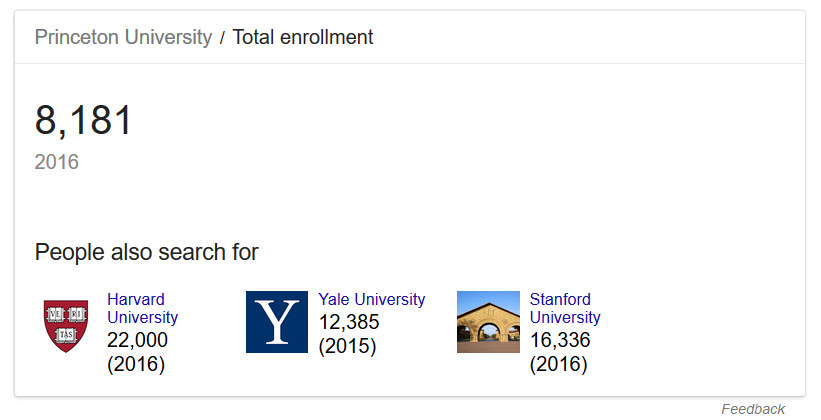Click the Yale Y logo
Image resolution: width=821 pixels, height=420 pixels.
pyautogui.click(x=277, y=322)
